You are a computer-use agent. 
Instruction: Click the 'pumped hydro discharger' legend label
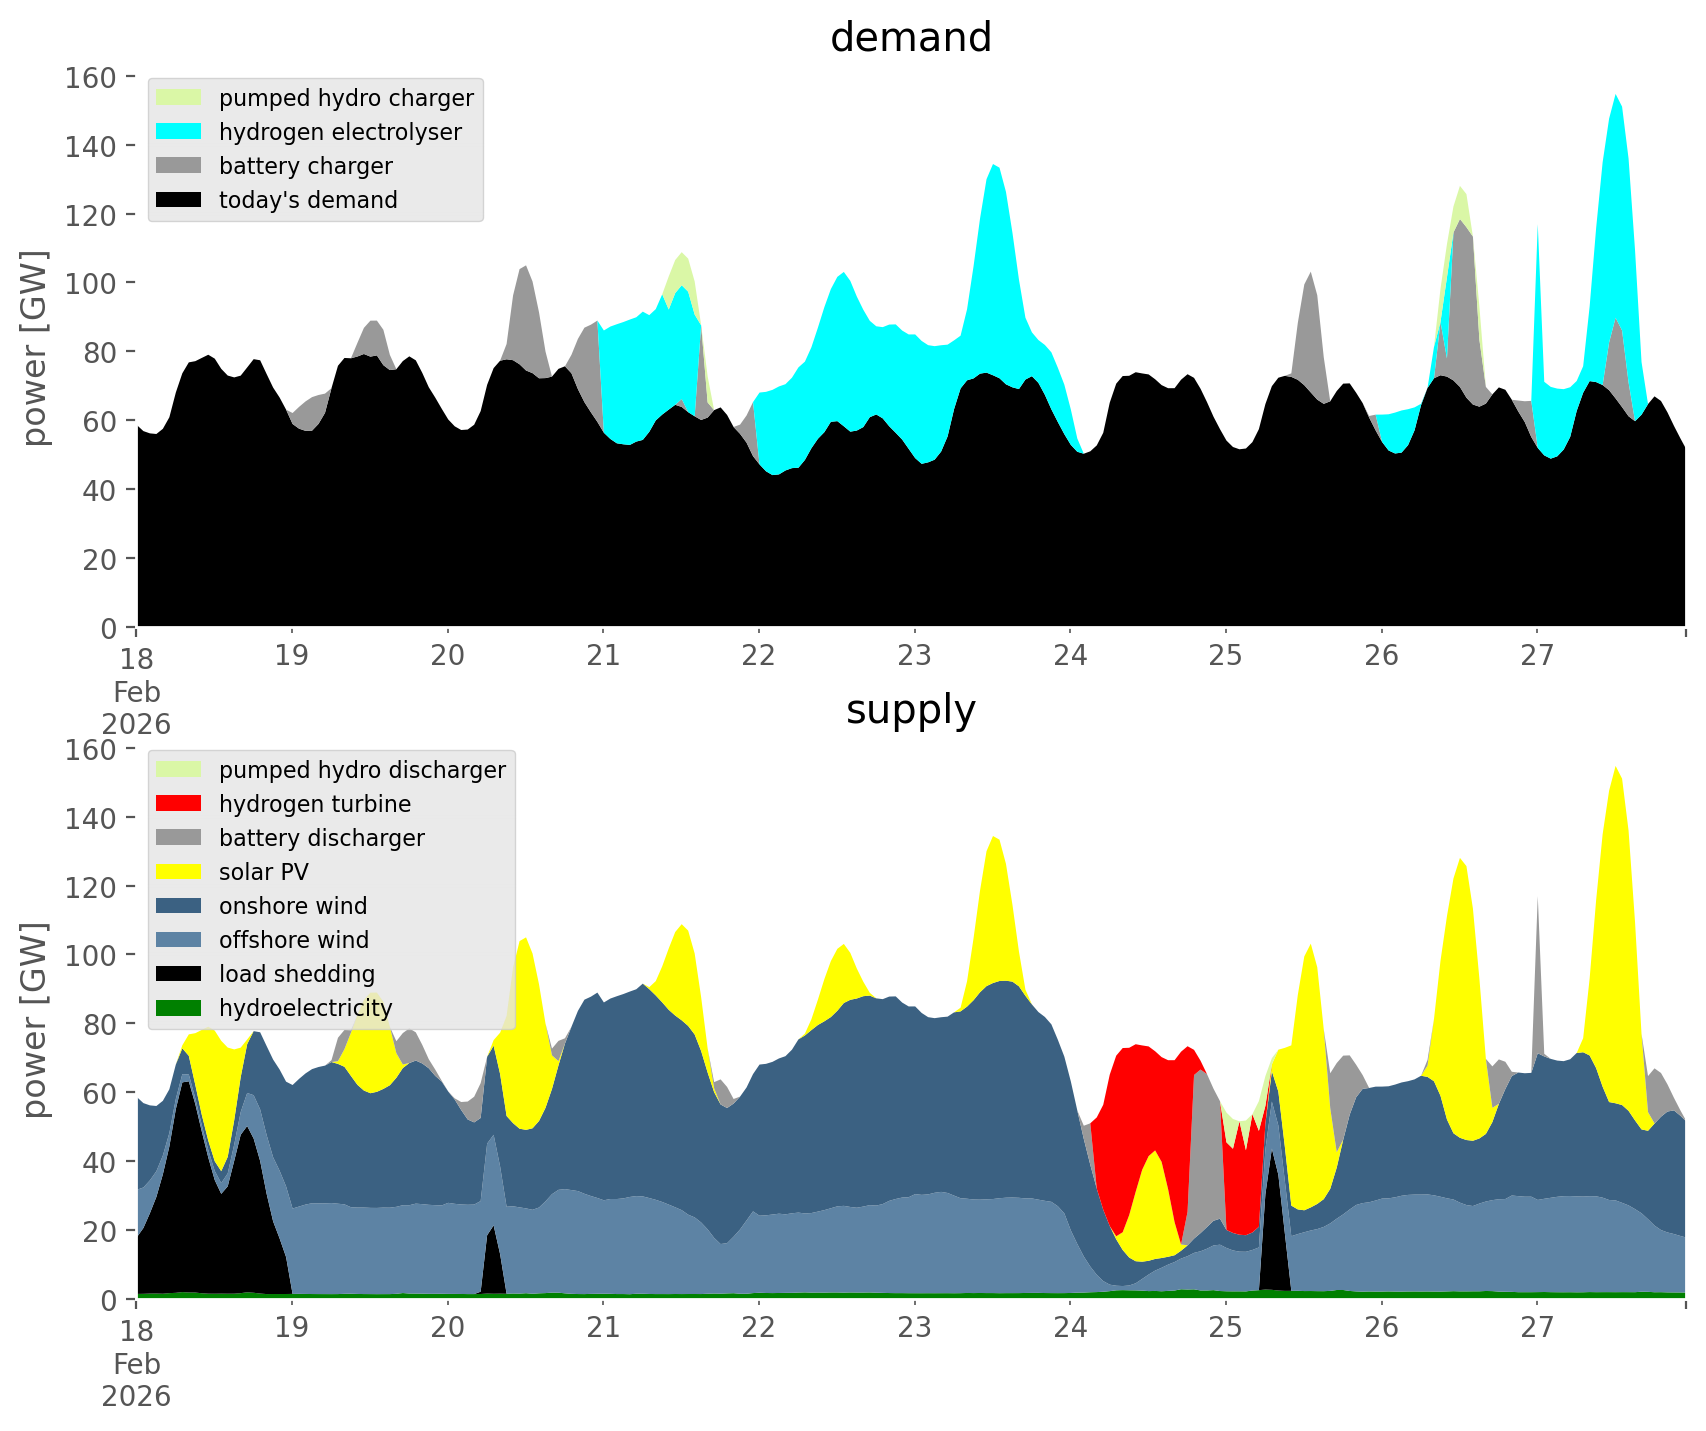click(362, 770)
